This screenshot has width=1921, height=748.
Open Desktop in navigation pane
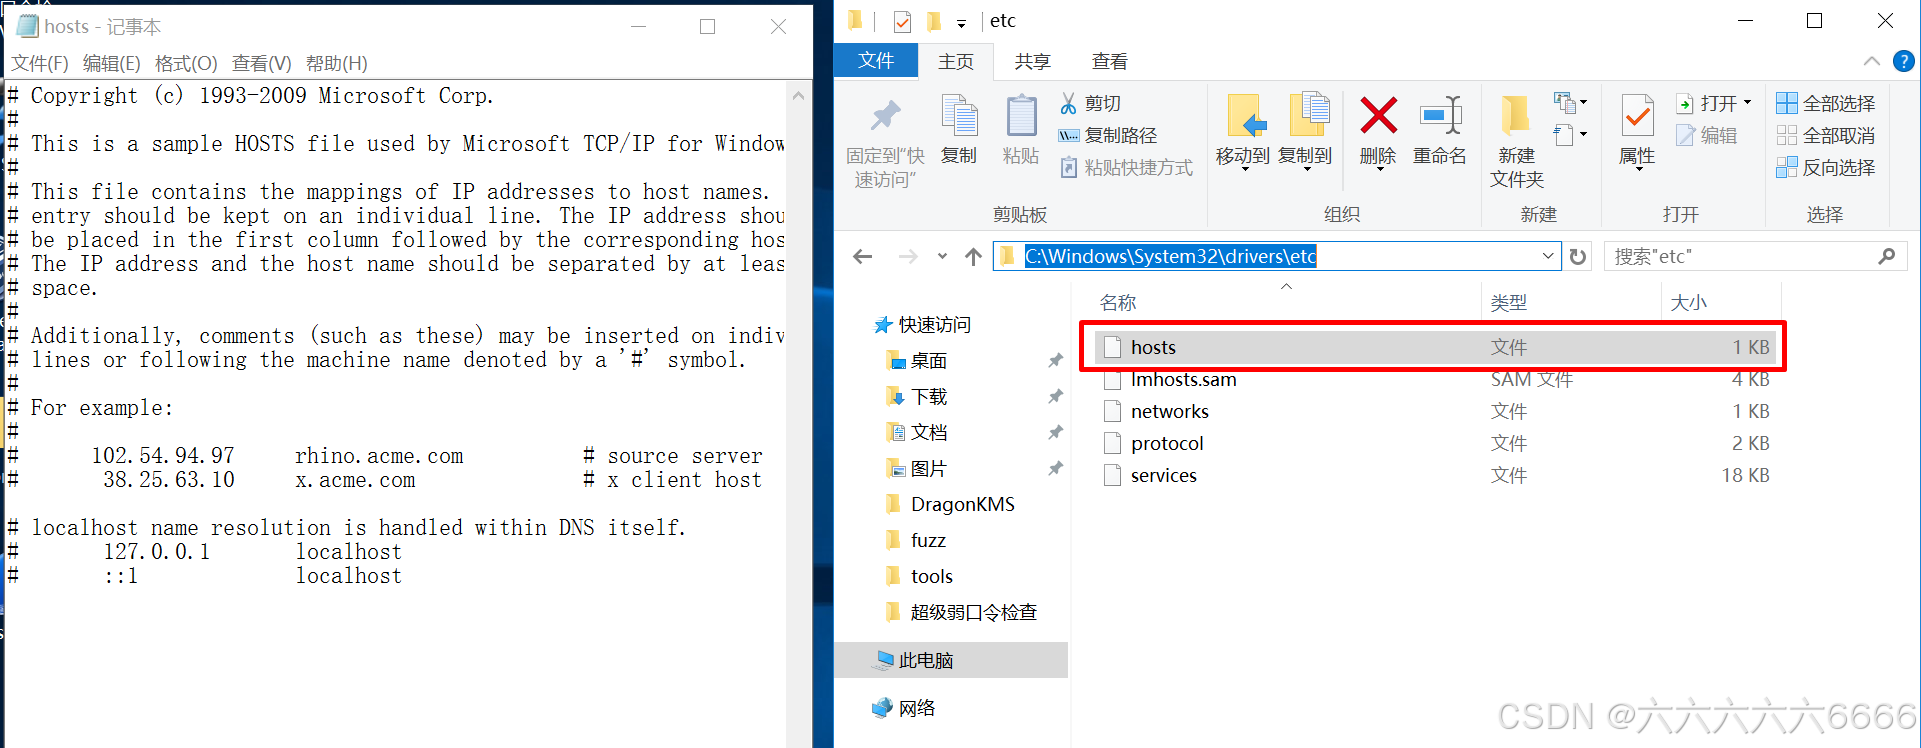click(x=917, y=361)
